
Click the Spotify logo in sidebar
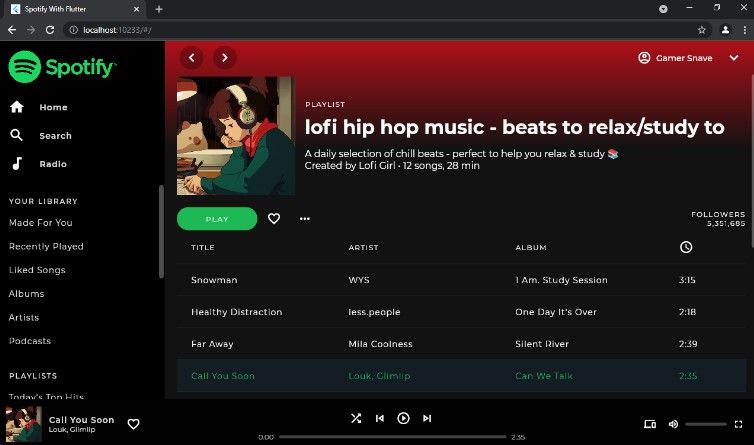[x=62, y=67]
